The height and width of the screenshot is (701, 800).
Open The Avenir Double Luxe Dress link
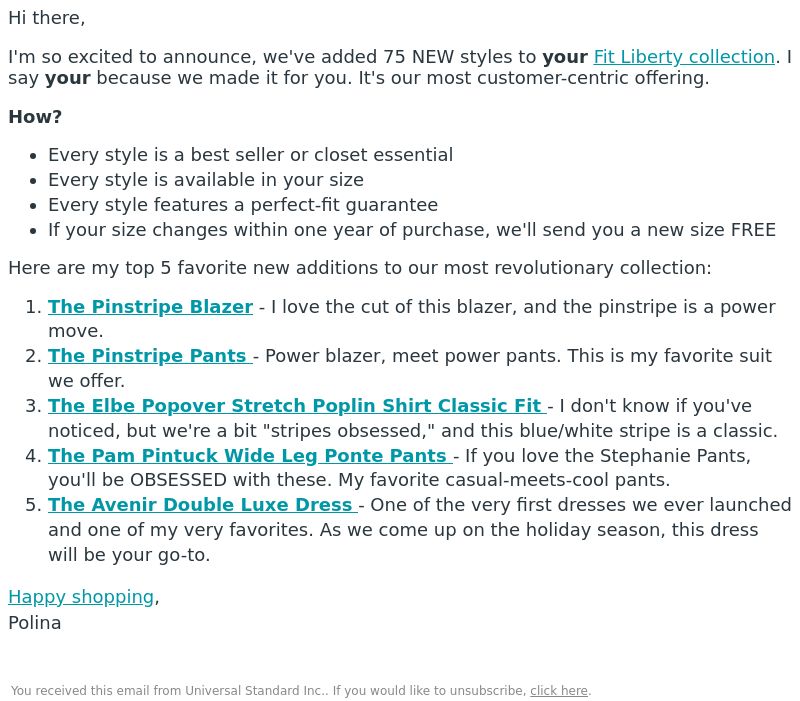click(x=203, y=505)
